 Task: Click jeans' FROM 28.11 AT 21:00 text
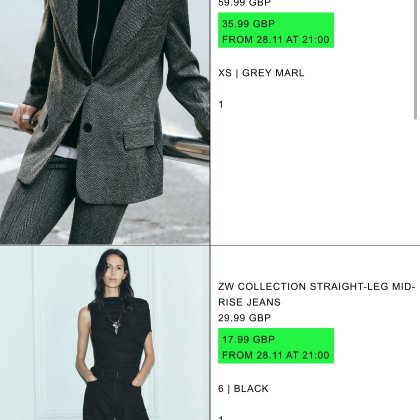[276, 355]
